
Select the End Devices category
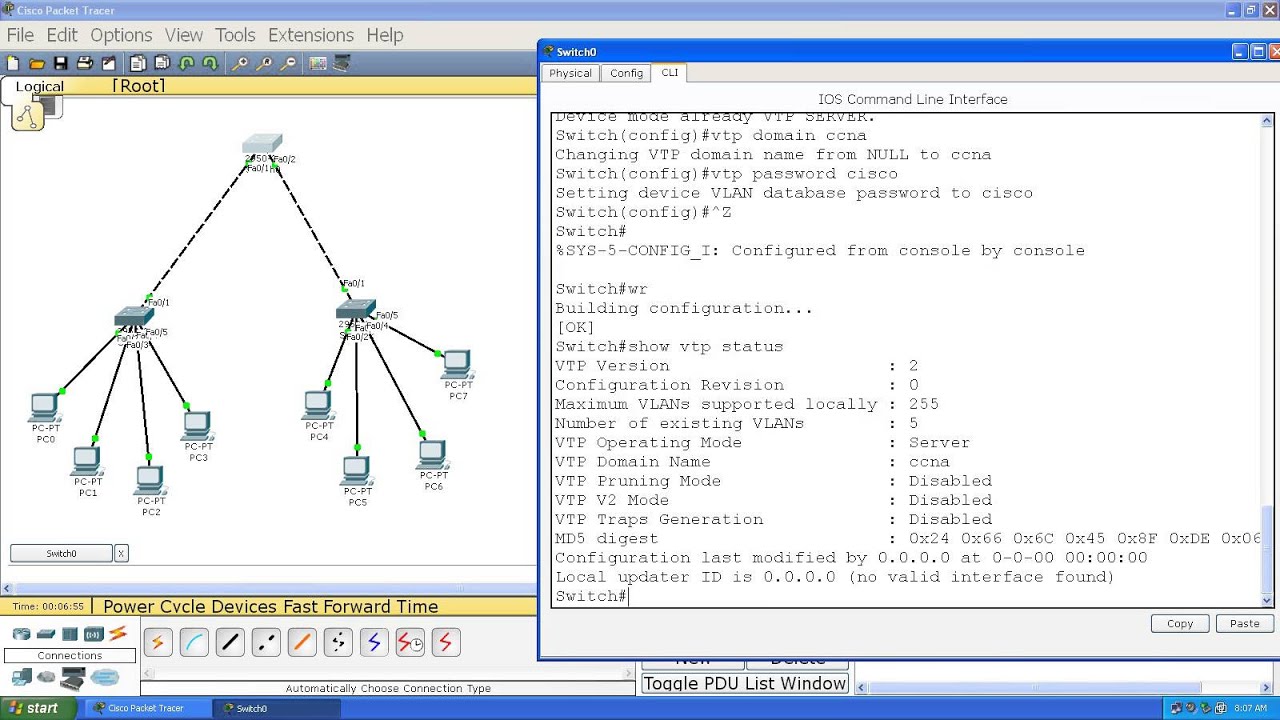(x=21, y=678)
